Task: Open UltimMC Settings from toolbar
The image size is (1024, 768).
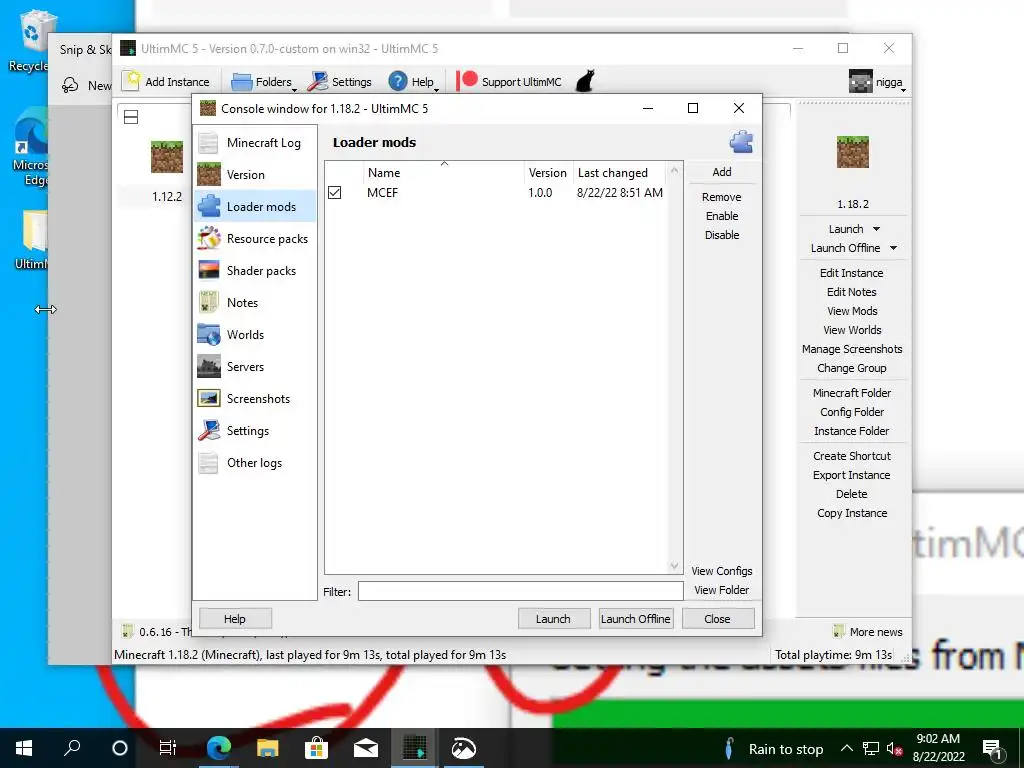Action: [340, 82]
